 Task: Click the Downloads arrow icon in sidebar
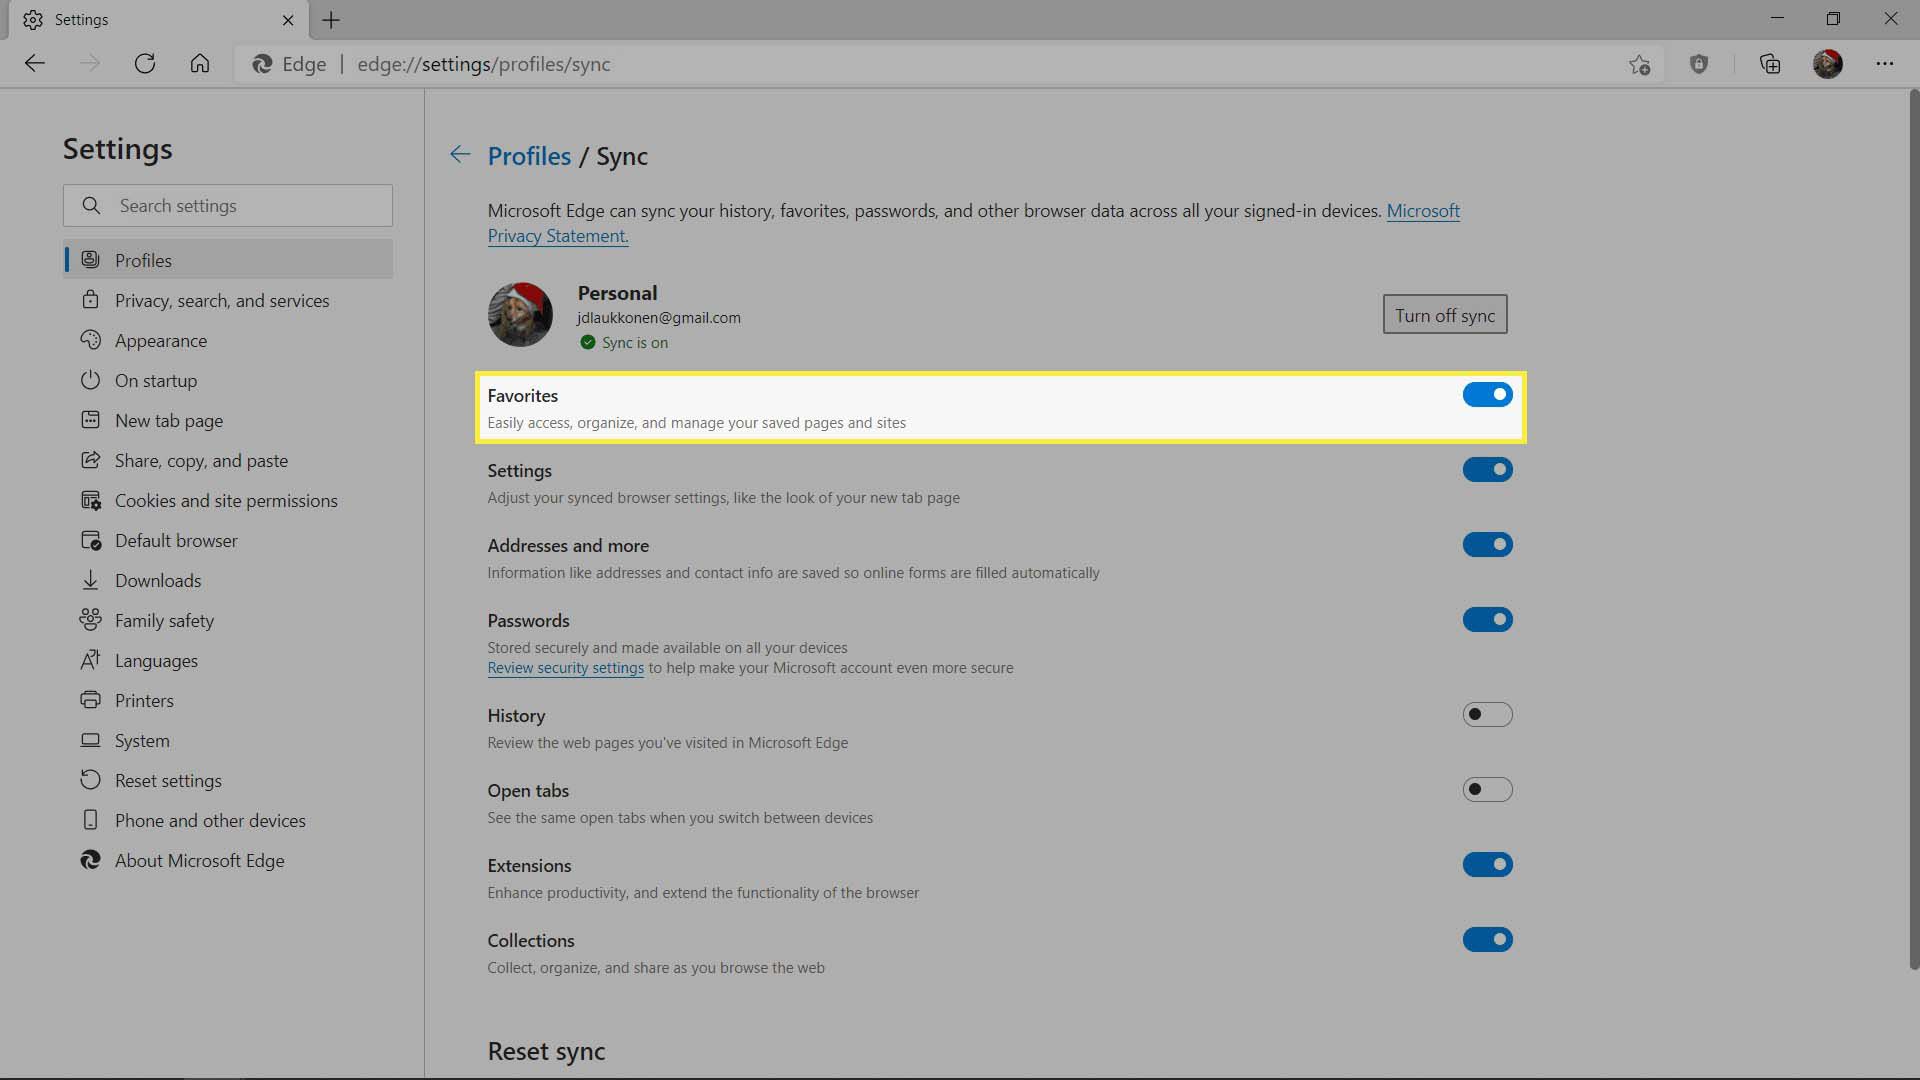(x=91, y=580)
